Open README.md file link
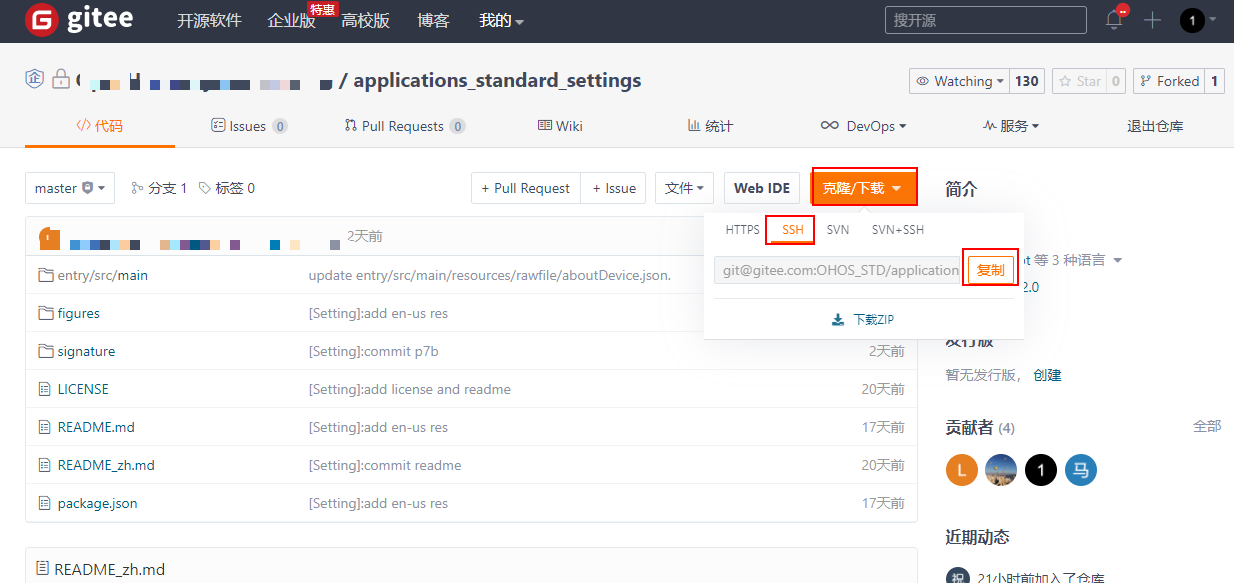Image resolution: width=1234 pixels, height=583 pixels. tap(96, 427)
